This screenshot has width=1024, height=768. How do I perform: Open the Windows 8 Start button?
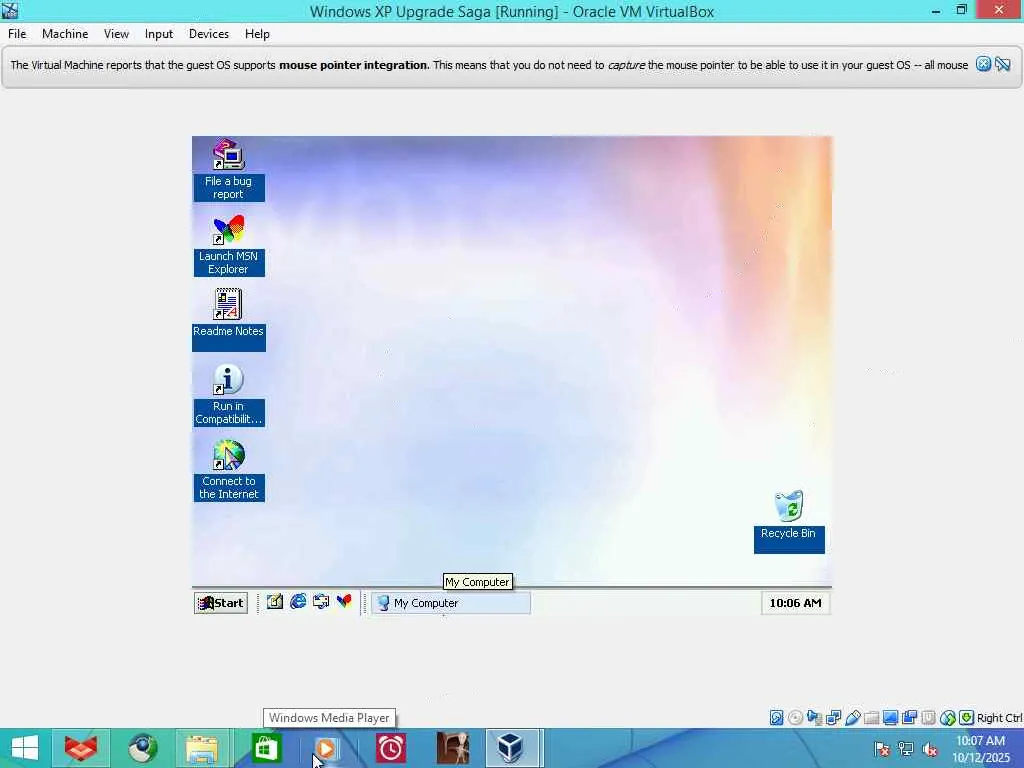click(25, 748)
